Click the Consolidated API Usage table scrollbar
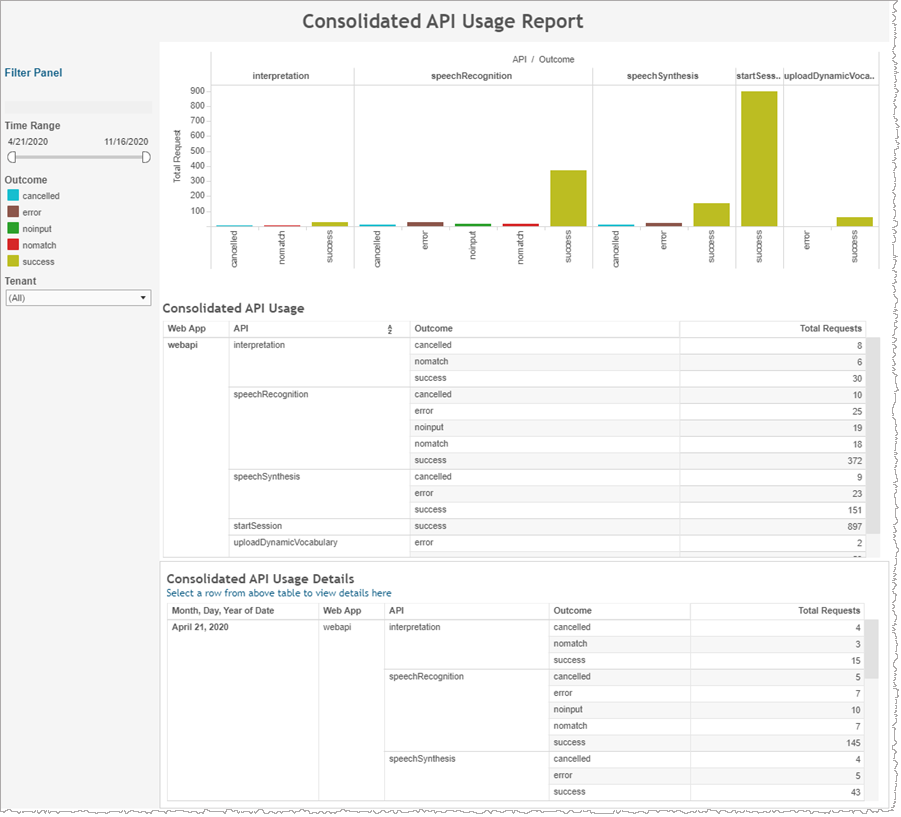 (872, 435)
